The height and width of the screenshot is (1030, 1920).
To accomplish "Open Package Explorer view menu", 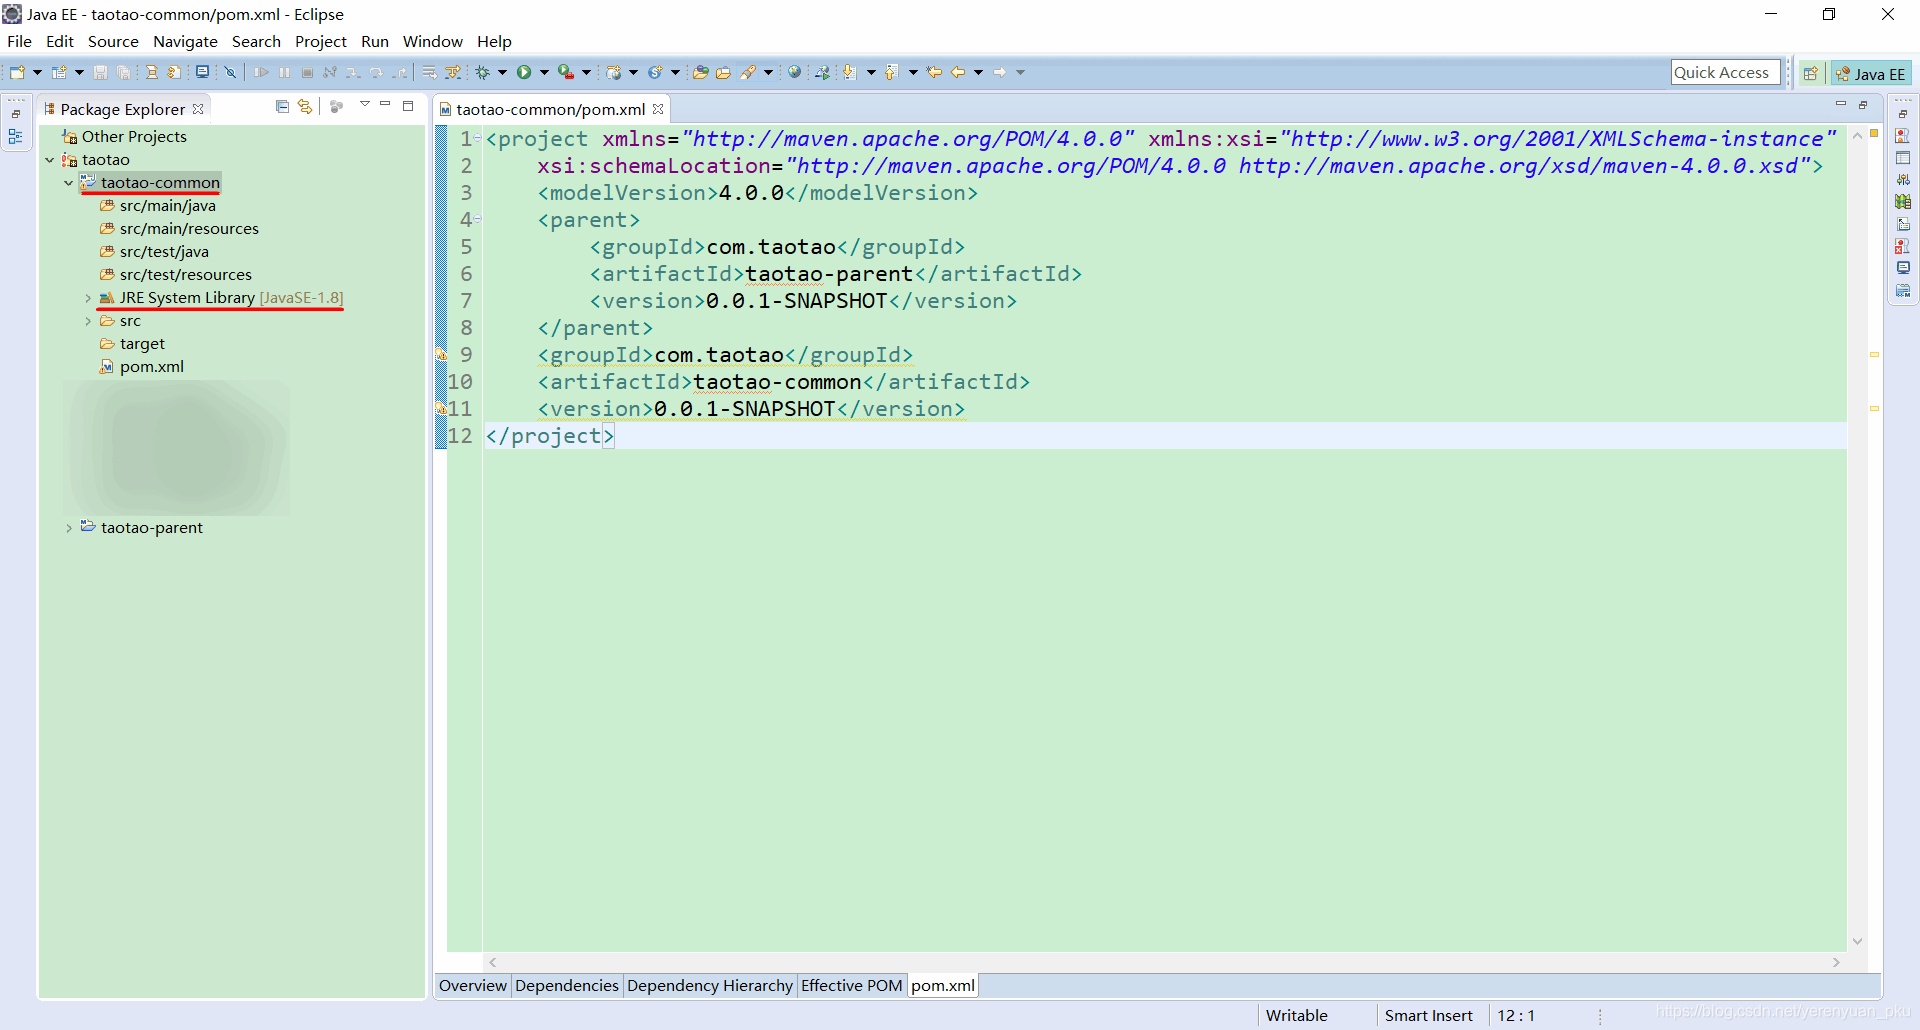I will click(x=365, y=105).
